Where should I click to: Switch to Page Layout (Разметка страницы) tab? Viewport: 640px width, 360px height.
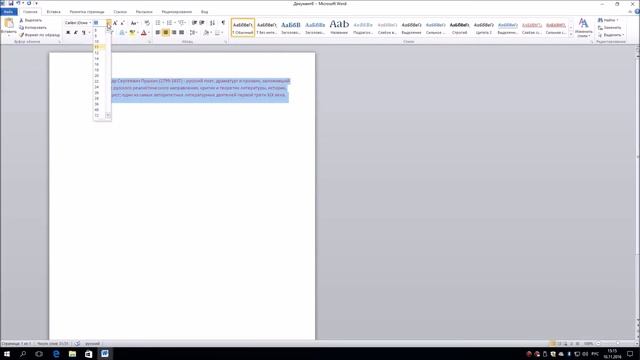click(x=87, y=12)
